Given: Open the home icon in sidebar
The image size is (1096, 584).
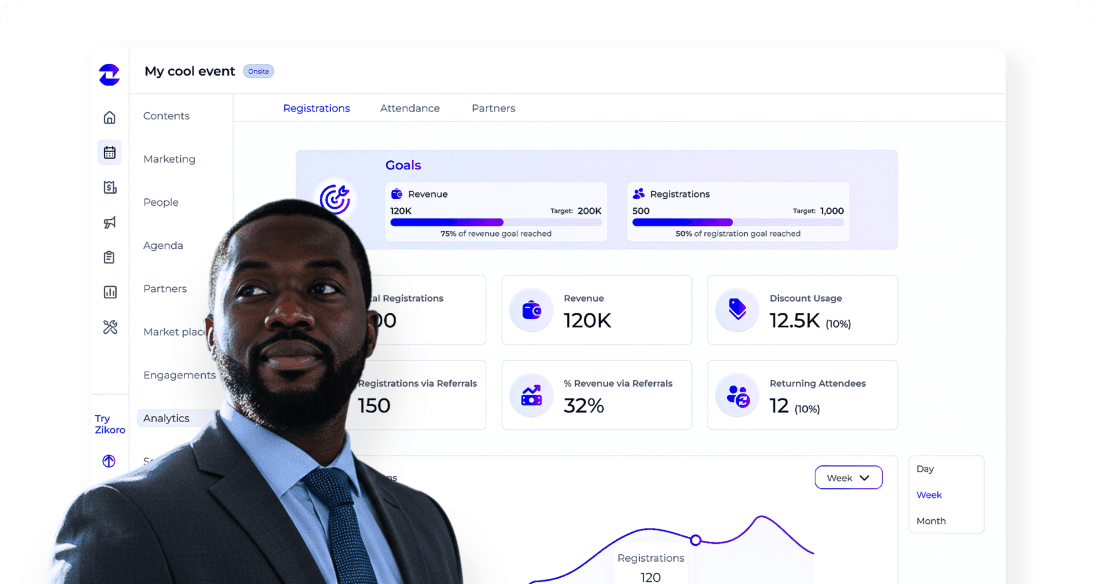Looking at the screenshot, I should [110, 117].
